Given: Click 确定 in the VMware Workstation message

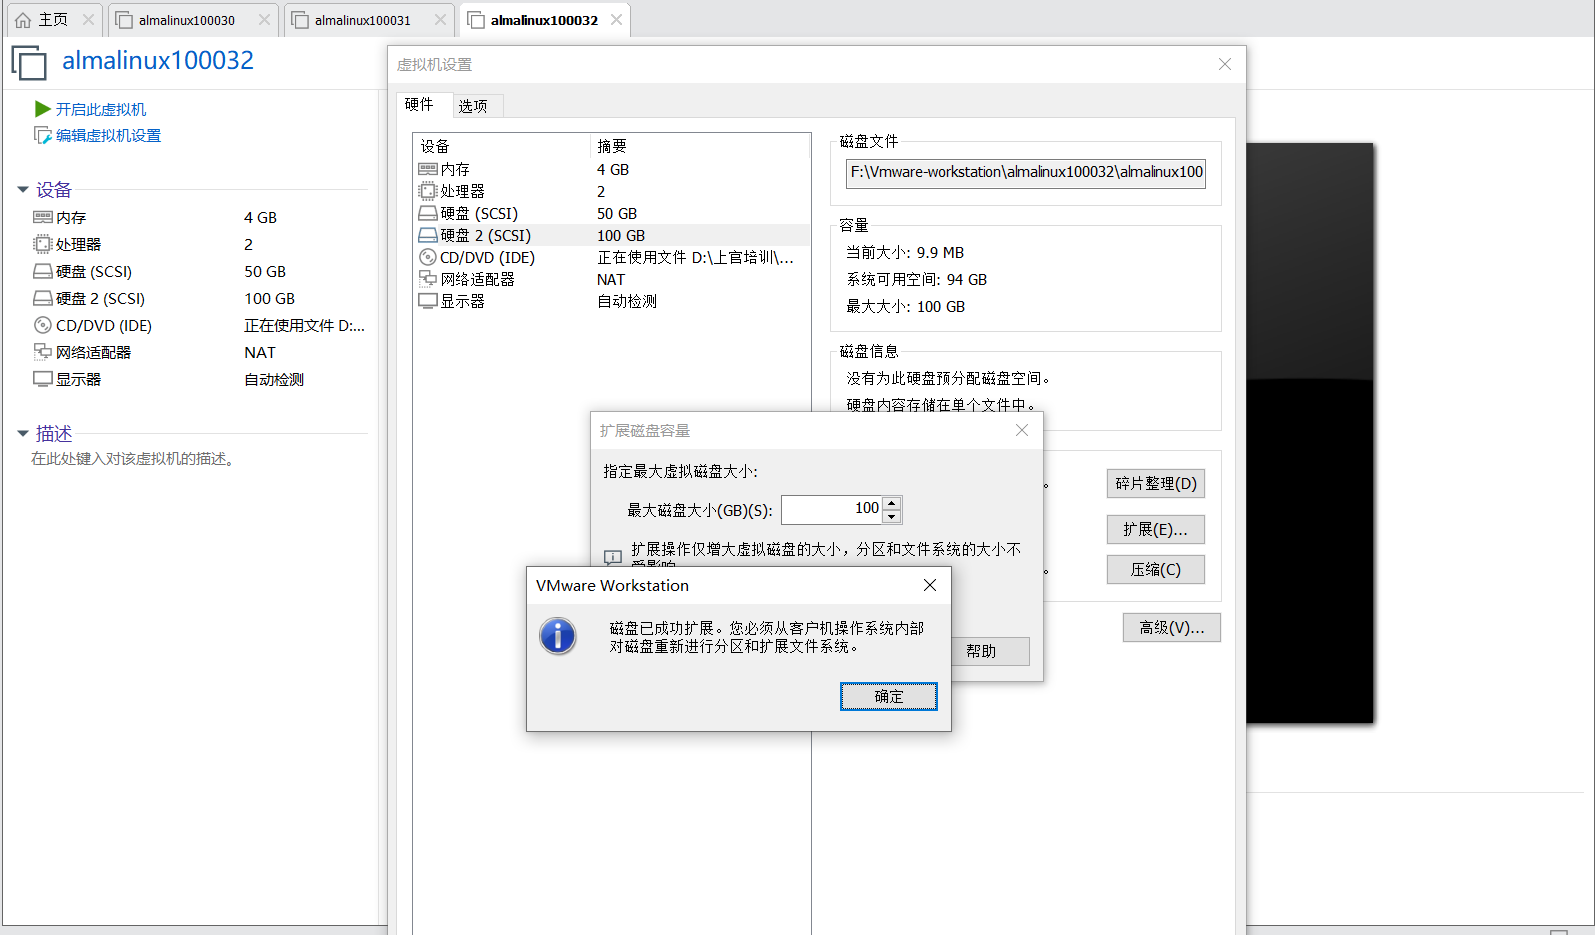Looking at the screenshot, I should (889, 696).
